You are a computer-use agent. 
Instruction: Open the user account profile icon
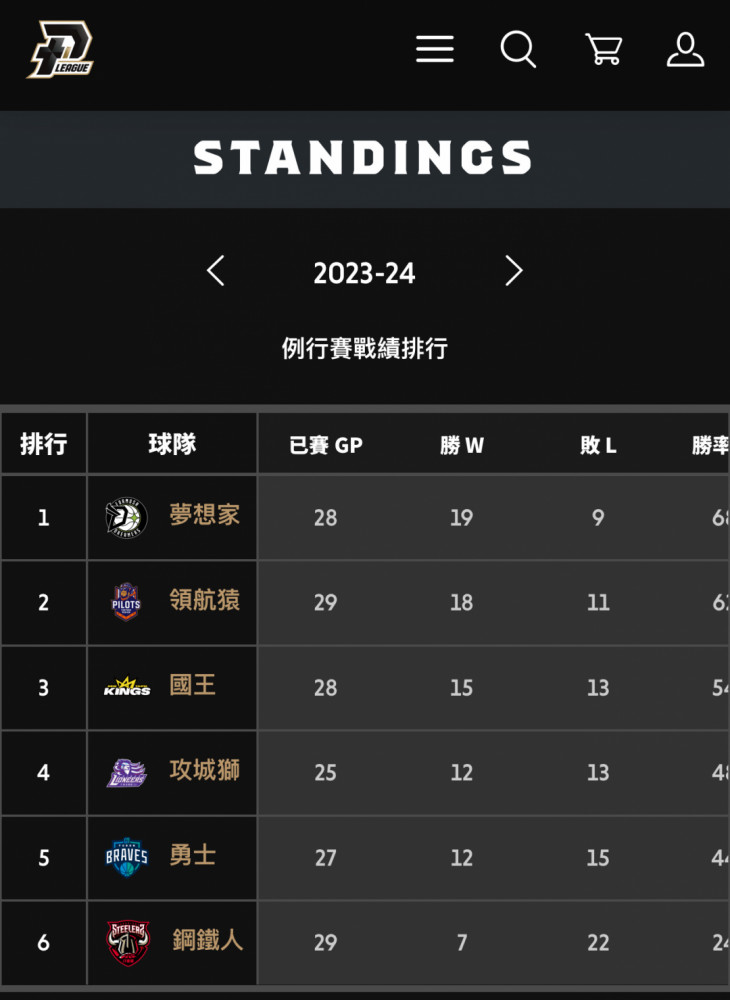[x=685, y=50]
